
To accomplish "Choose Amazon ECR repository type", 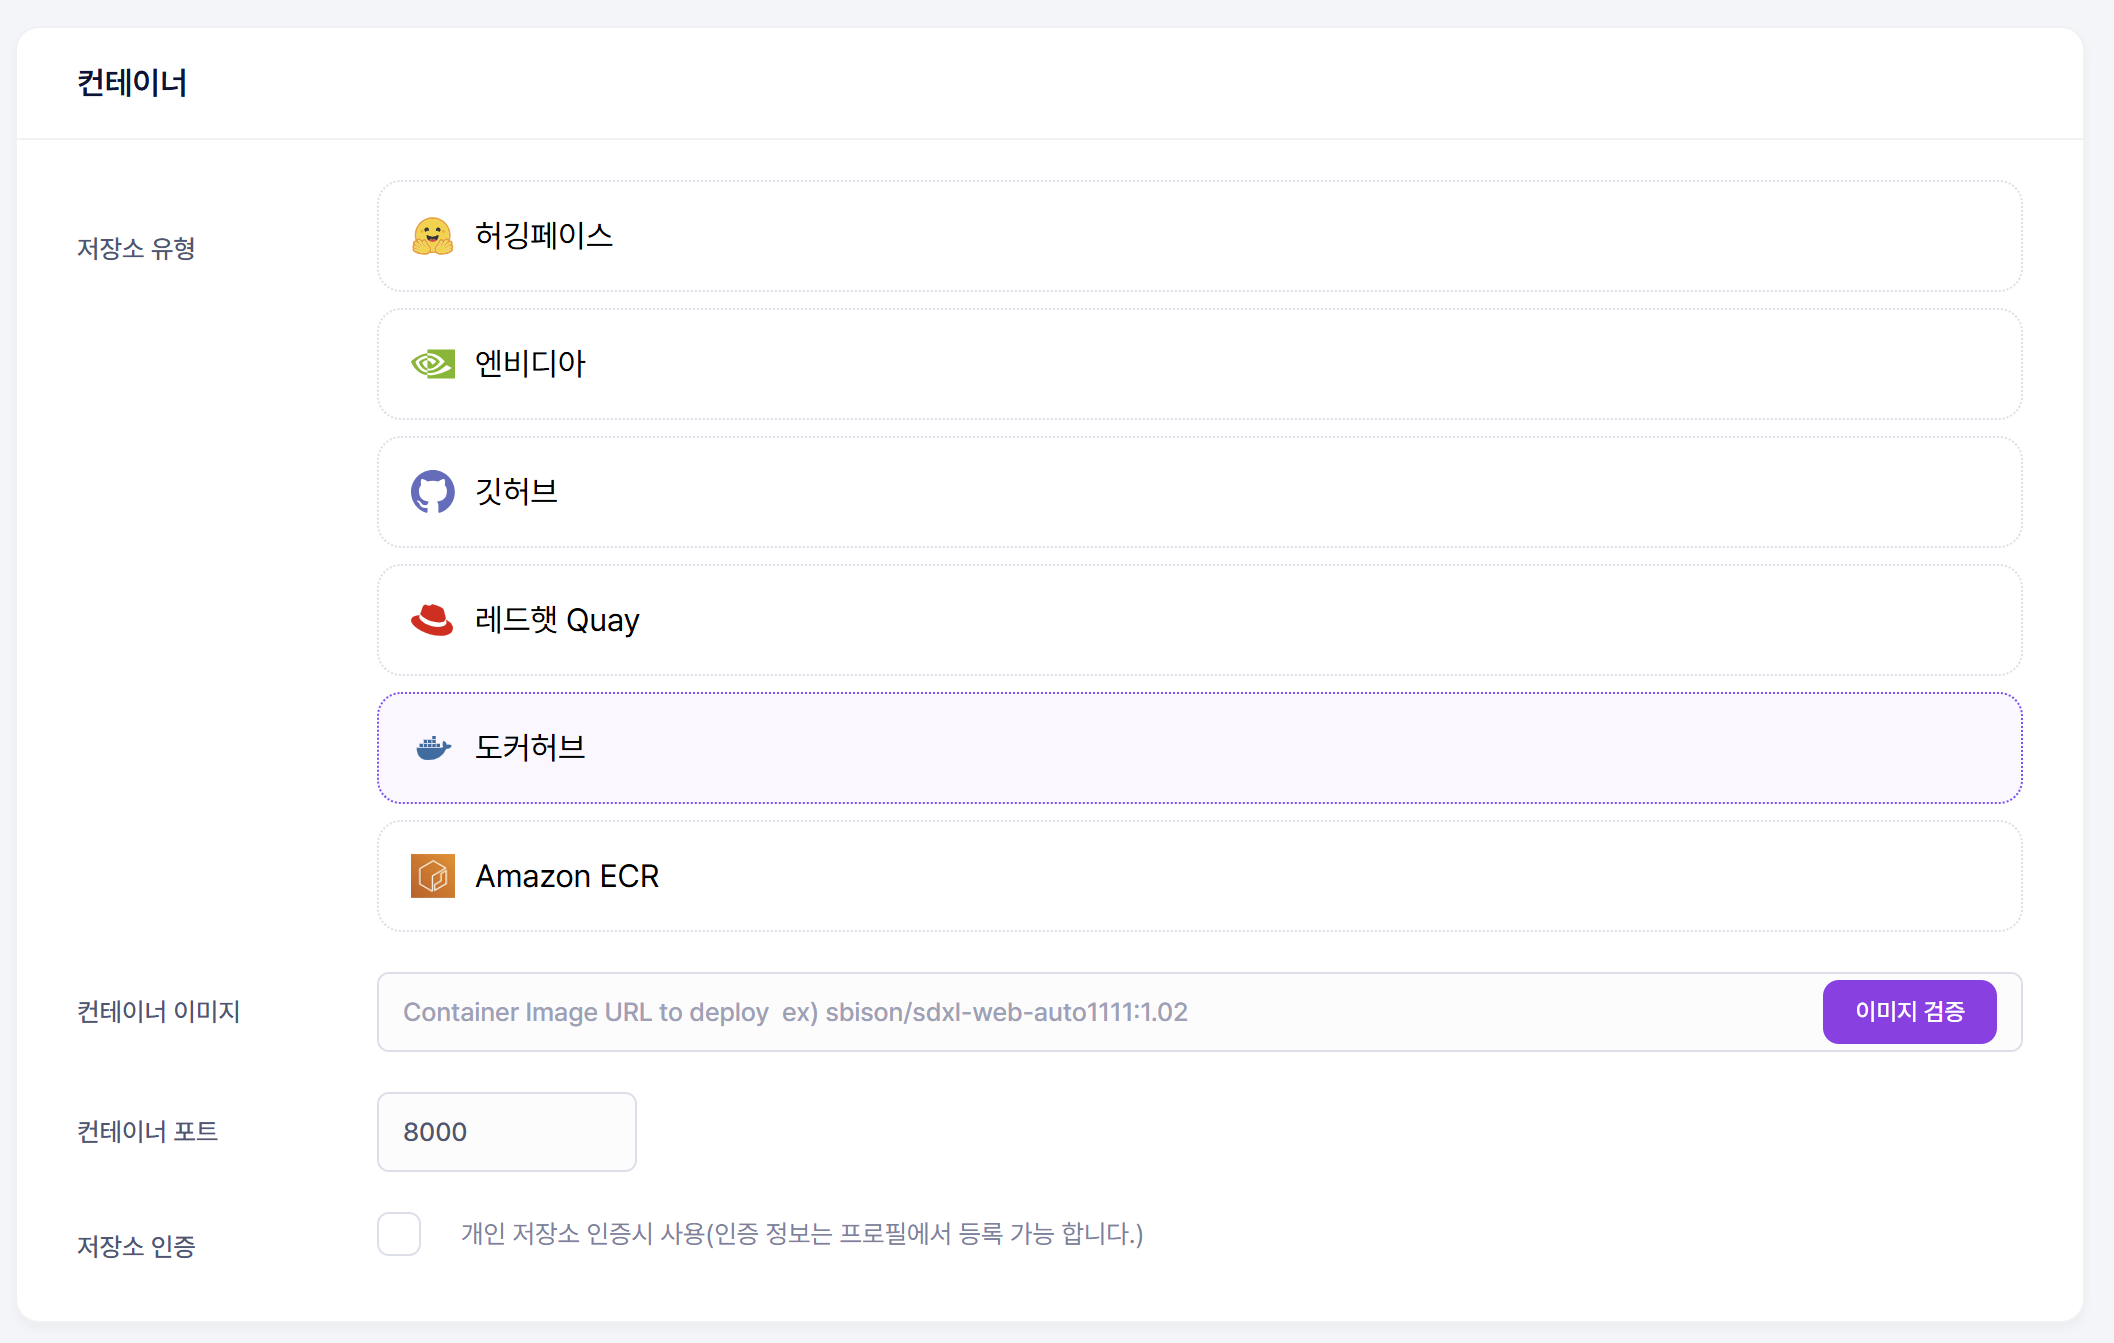I will (x=1199, y=876).
